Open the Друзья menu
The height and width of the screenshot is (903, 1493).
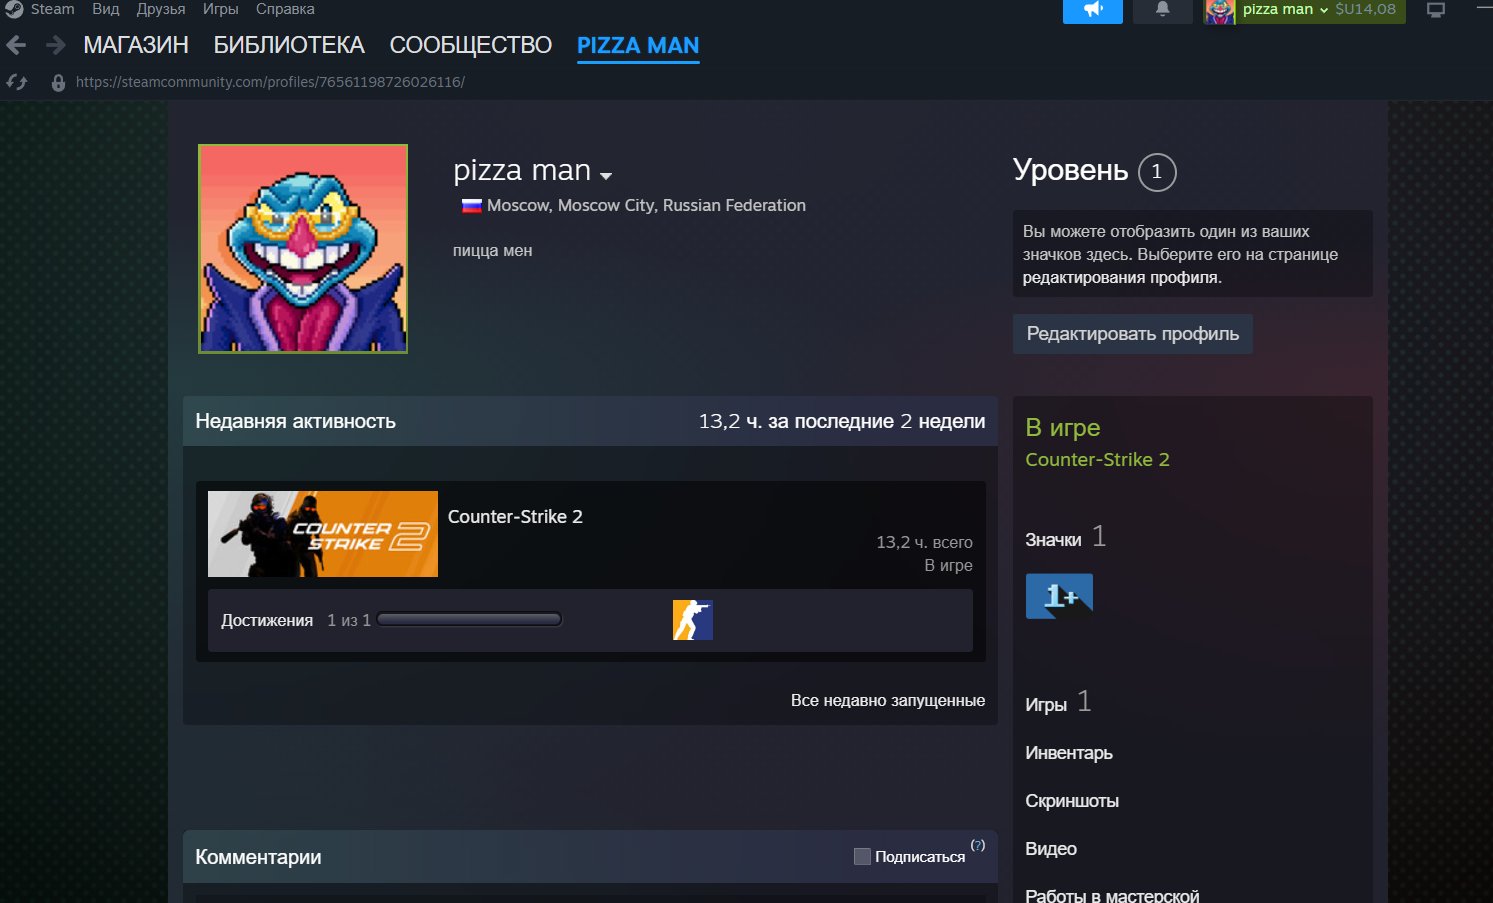click(161, 9)
